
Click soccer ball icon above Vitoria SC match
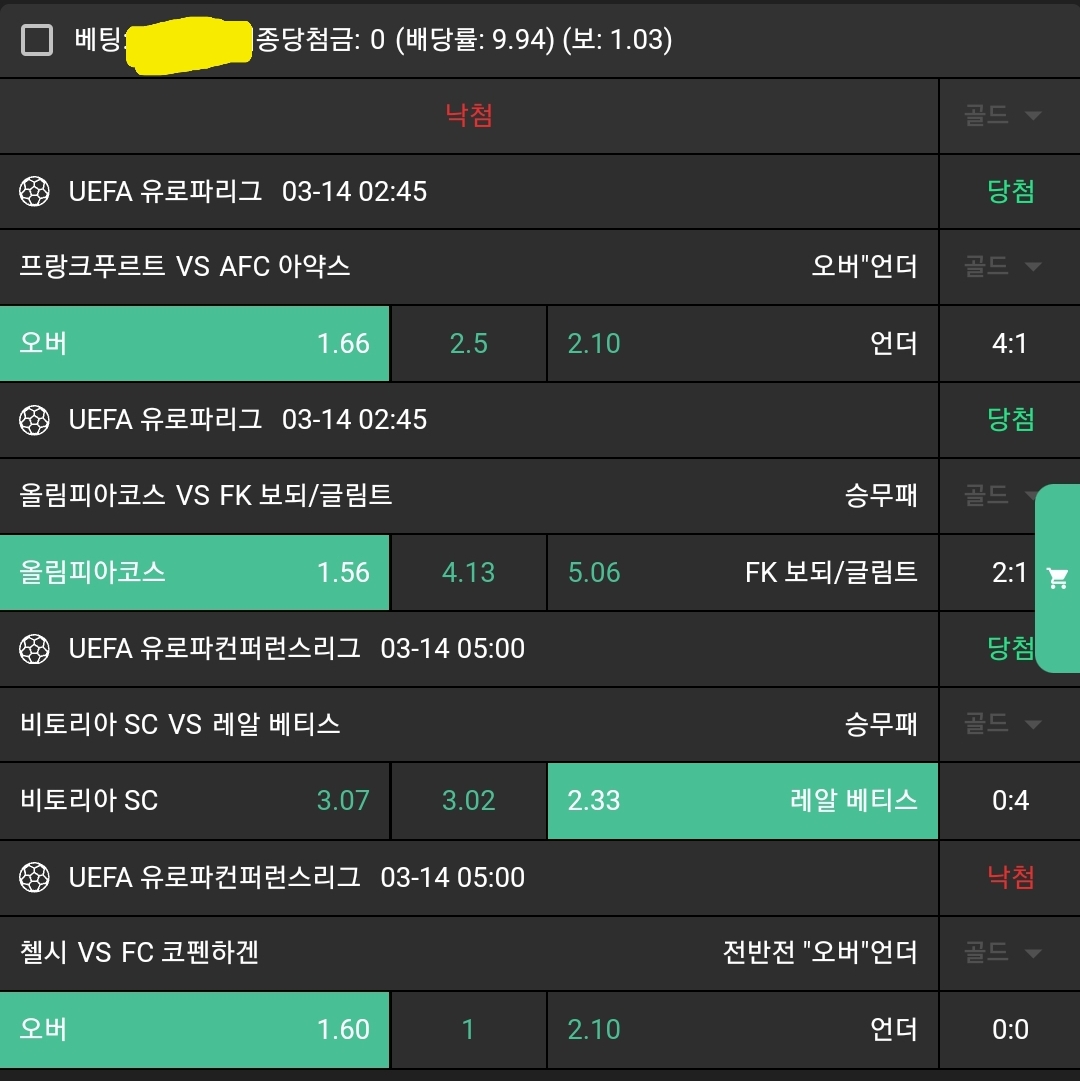click(x=35, y=649)
